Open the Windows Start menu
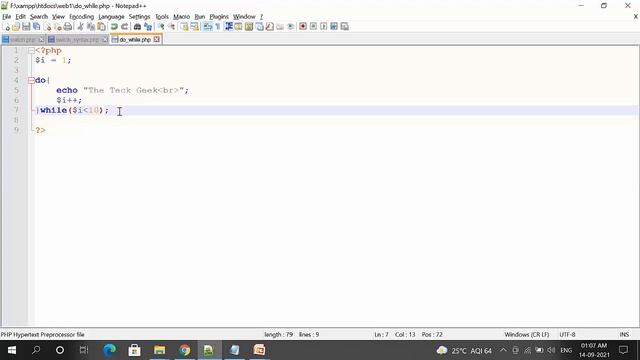The height and width of the screenshot is (360, 640). 11,350
